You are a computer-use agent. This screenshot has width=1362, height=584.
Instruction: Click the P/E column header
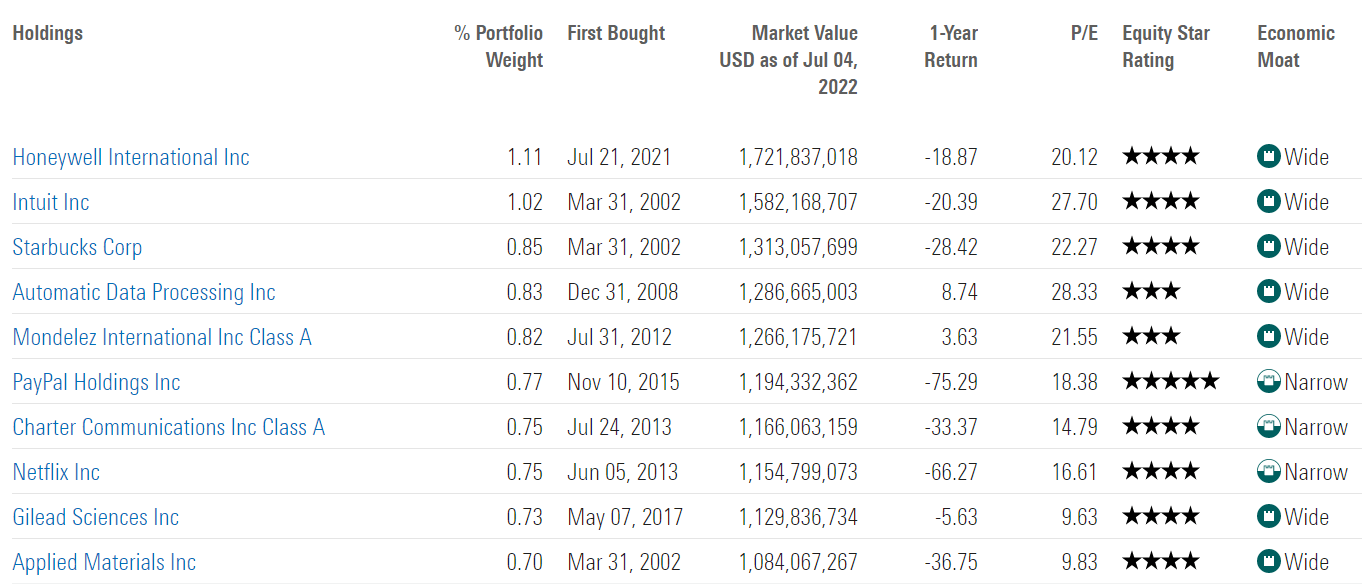pyautogui.click(x=1084, y=33)
